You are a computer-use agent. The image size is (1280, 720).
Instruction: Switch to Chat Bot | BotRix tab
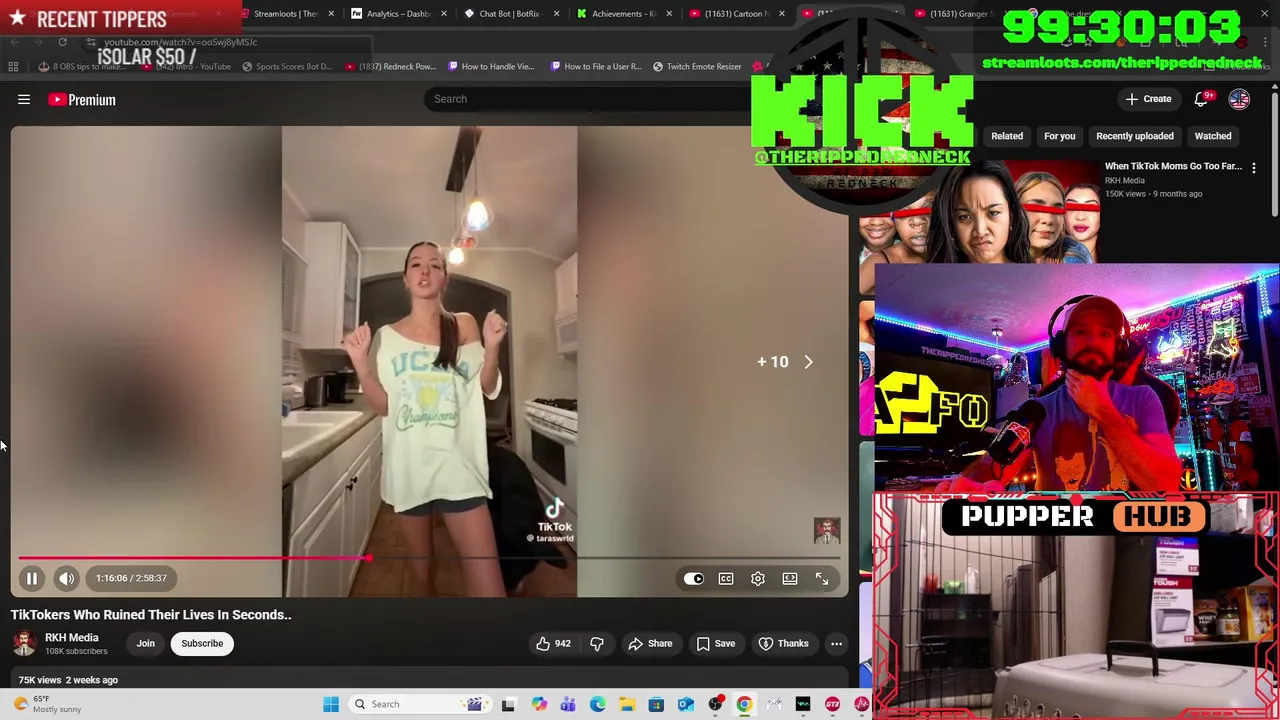click(x=508, y=14)
